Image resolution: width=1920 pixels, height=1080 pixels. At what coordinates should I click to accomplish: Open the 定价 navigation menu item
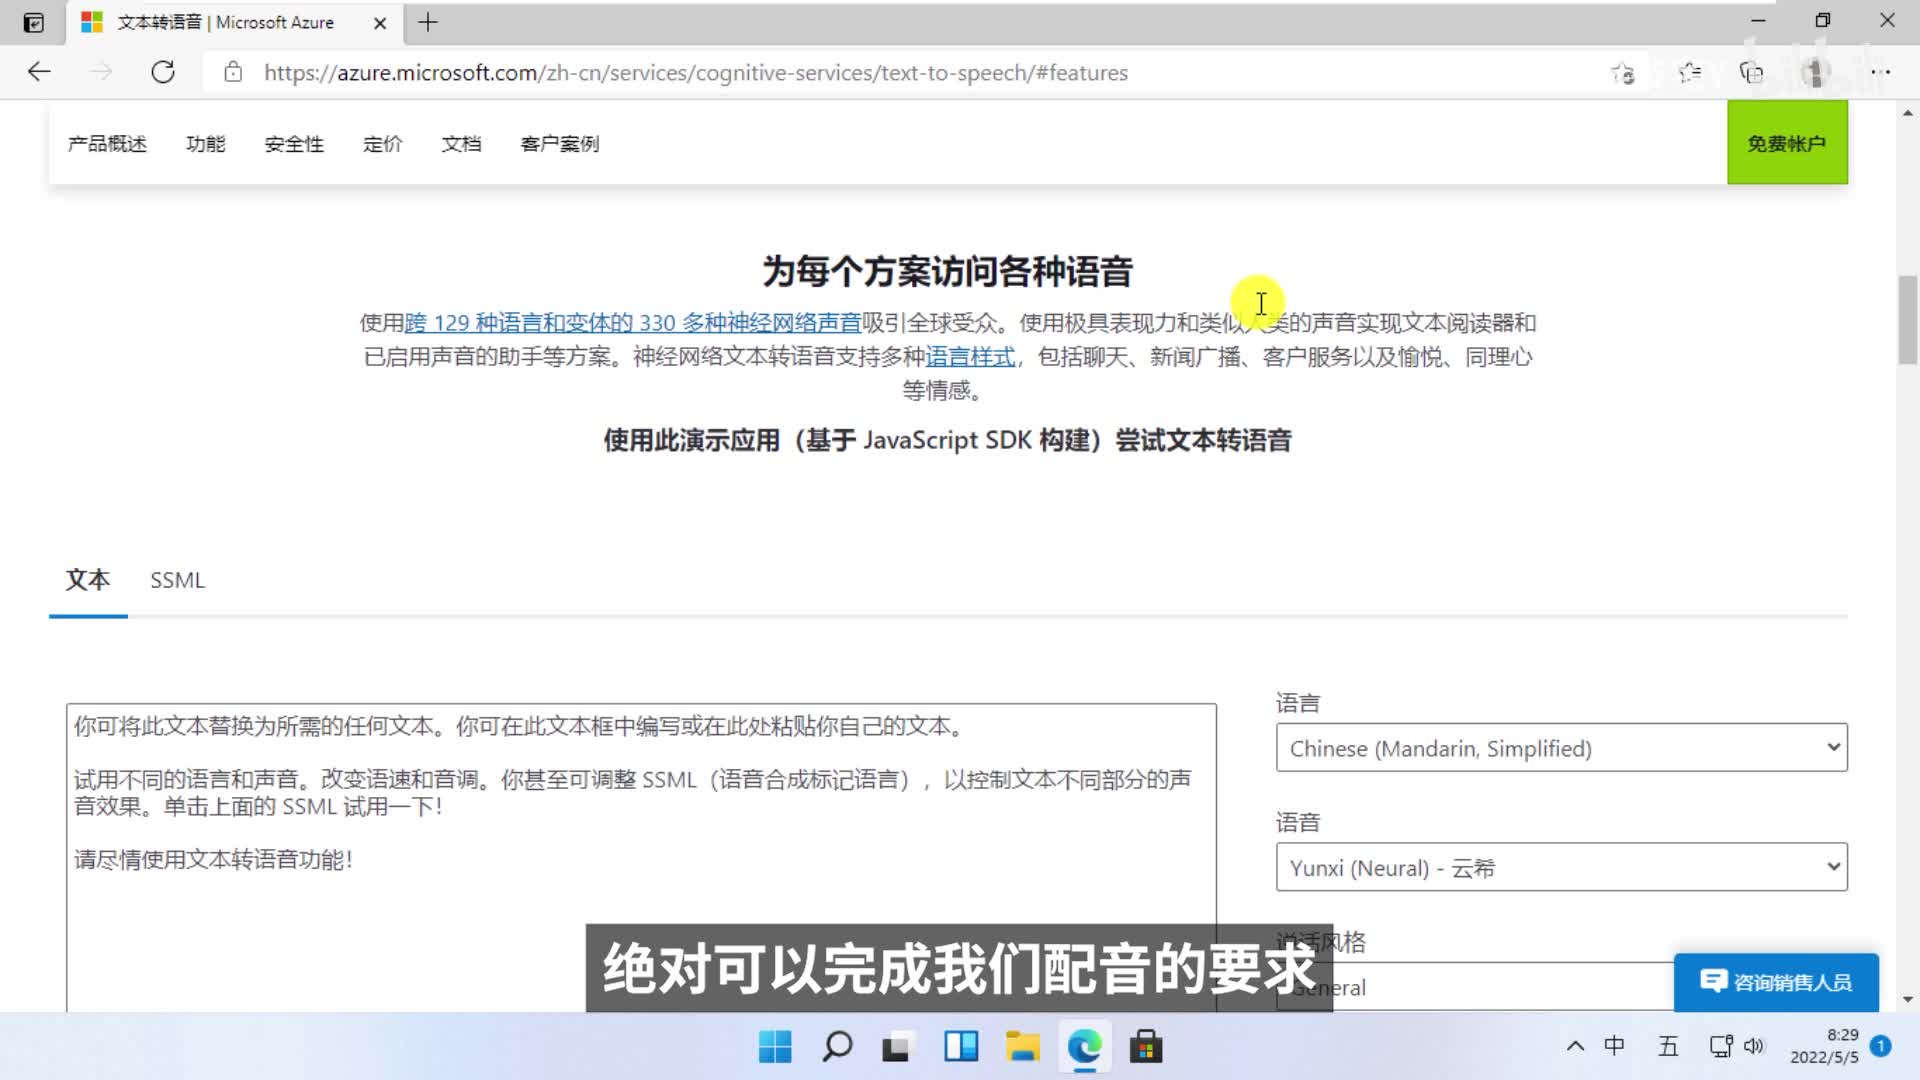tap(382, 144)
